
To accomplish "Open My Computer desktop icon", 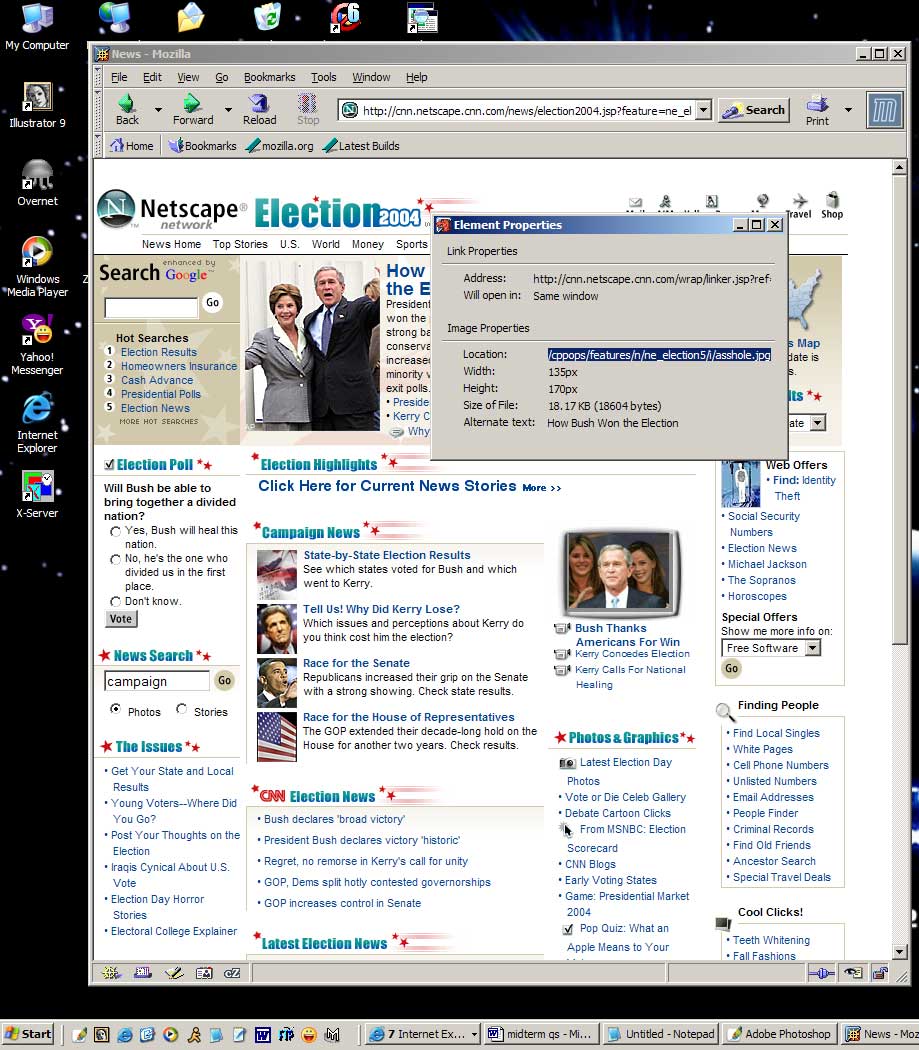I will [x=37, y=27].
